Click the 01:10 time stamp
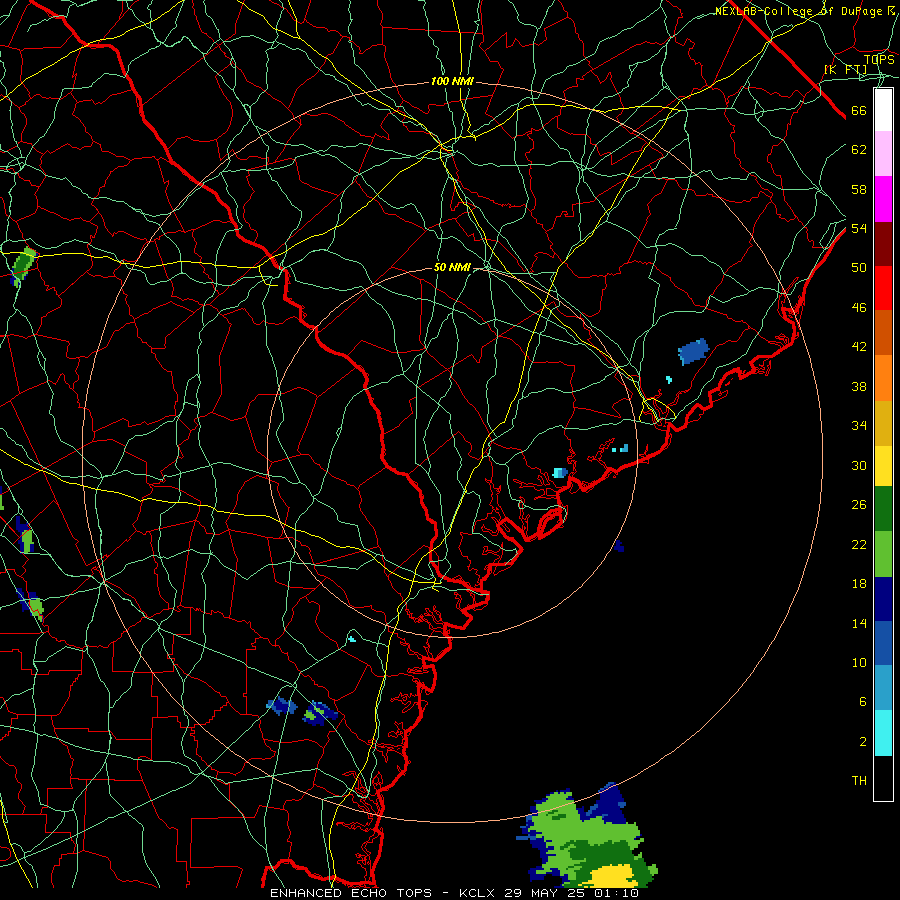Viewport: 900px width, 900px height. (x=614, y=893)
